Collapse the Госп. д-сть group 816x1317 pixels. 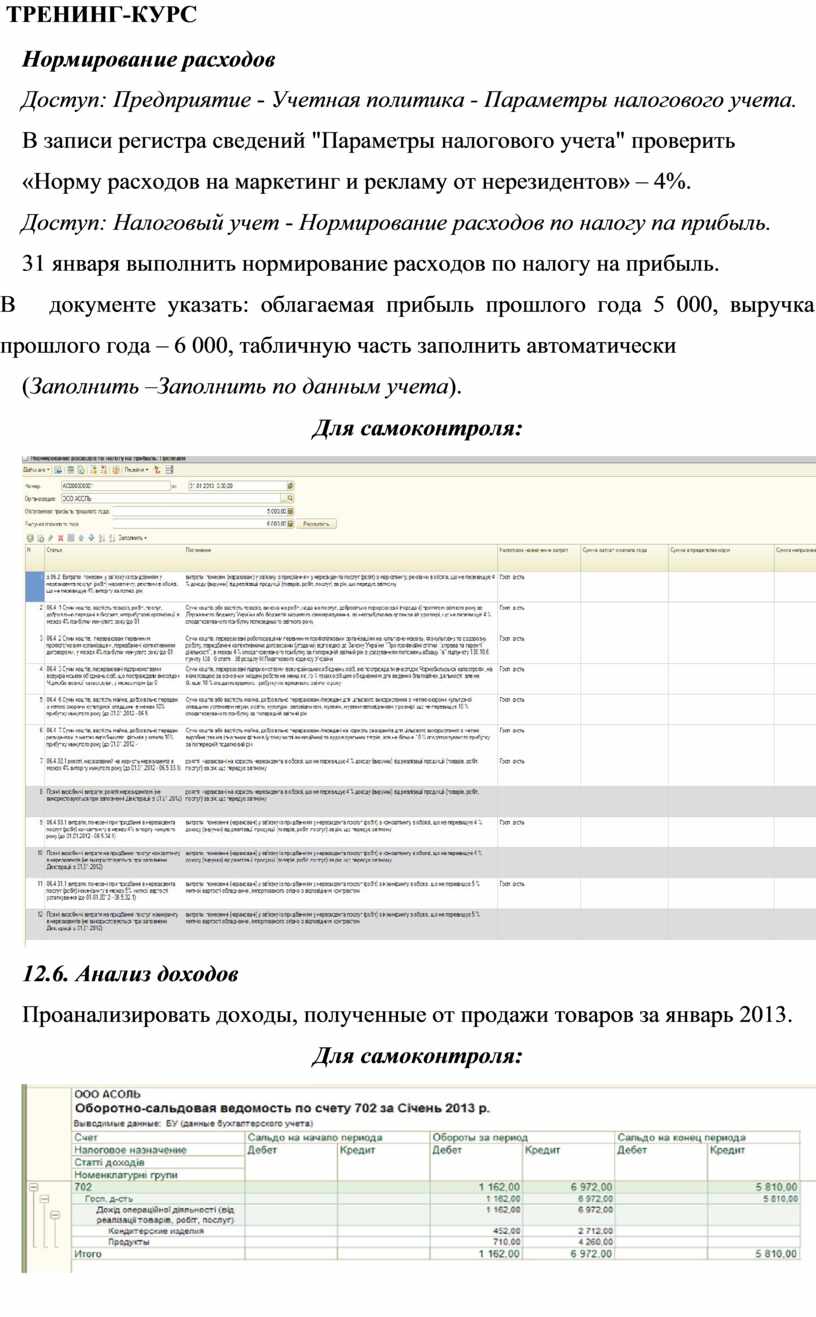pos(45,1198)
